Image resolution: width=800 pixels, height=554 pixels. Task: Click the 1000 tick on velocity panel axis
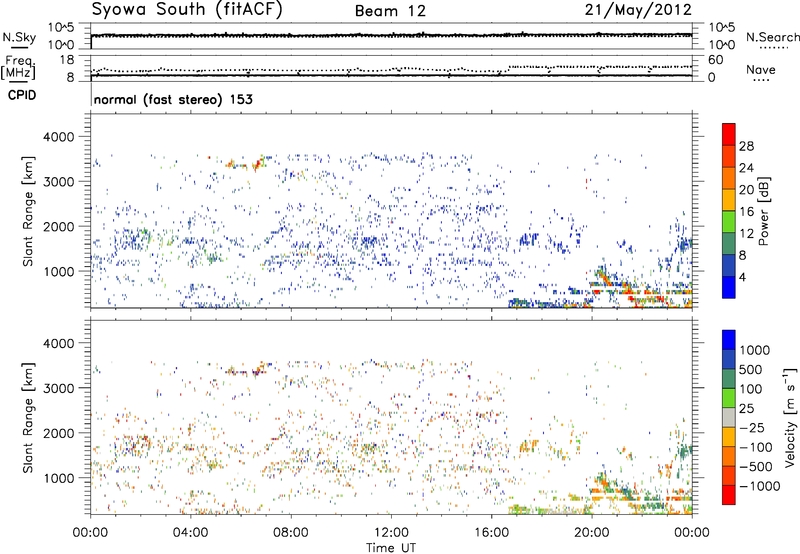tap(58, 478)
